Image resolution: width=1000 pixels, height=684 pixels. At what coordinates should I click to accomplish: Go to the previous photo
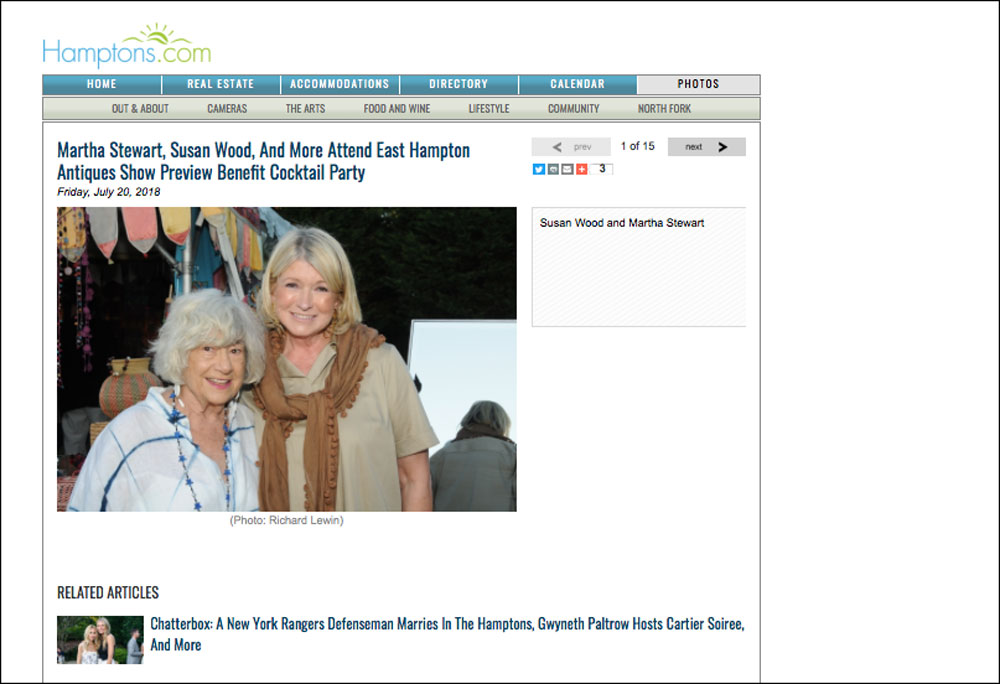571,147
